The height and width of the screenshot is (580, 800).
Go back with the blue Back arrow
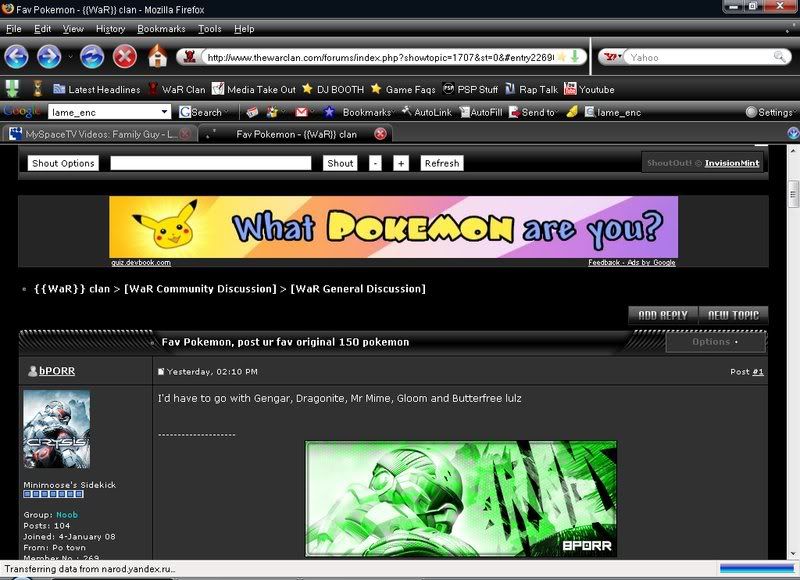click(16, 57)
